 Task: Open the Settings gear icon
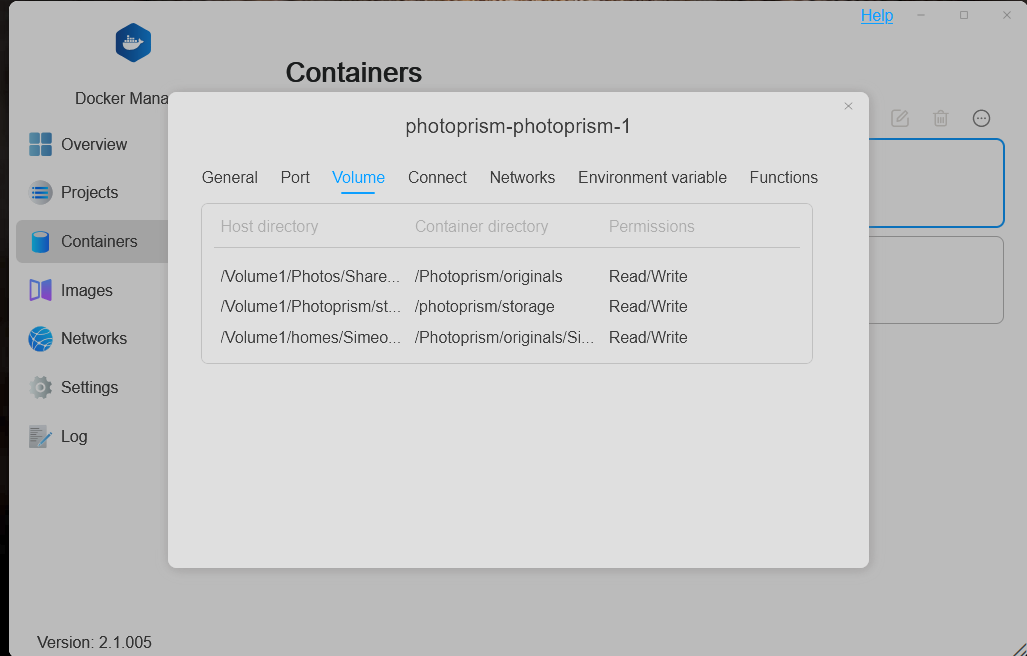click(41, 388)
